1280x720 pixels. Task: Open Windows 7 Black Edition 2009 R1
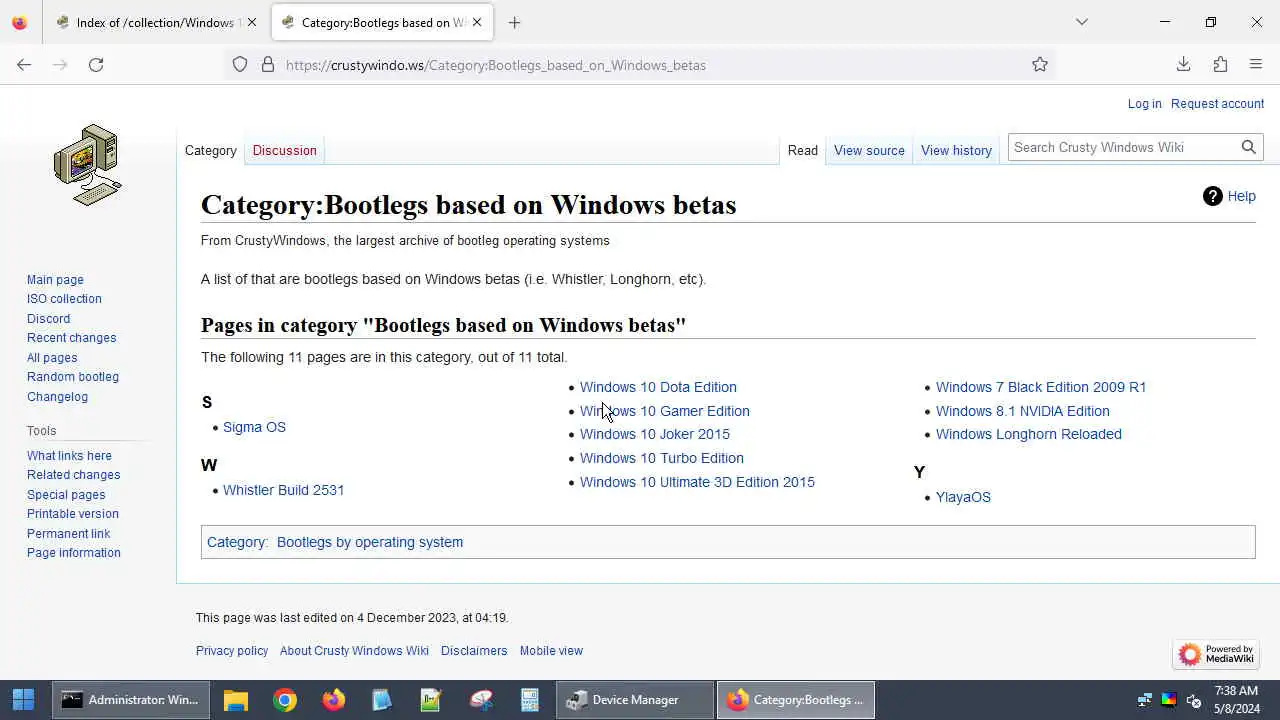pos(1041,387)
